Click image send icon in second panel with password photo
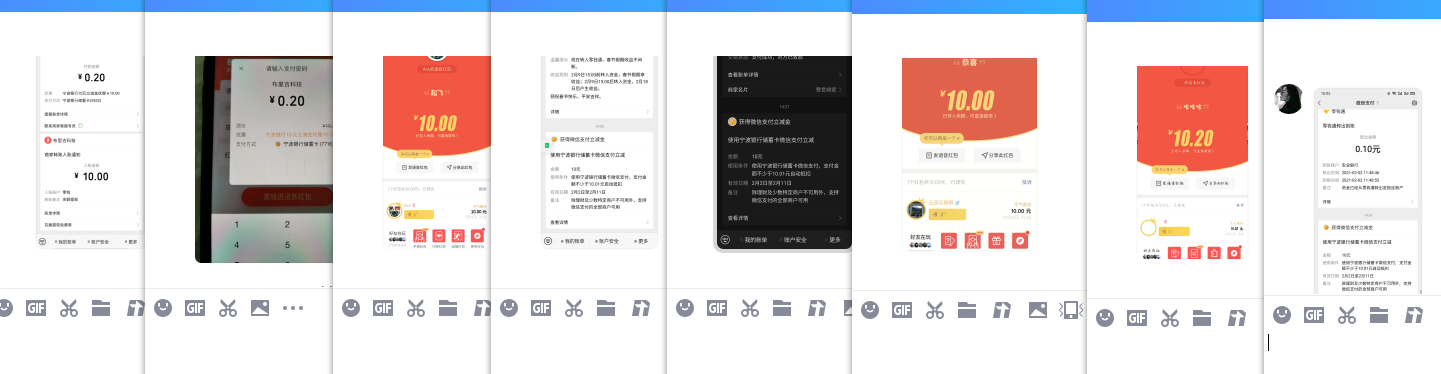1441x374 pixels. tap(260, 308)
